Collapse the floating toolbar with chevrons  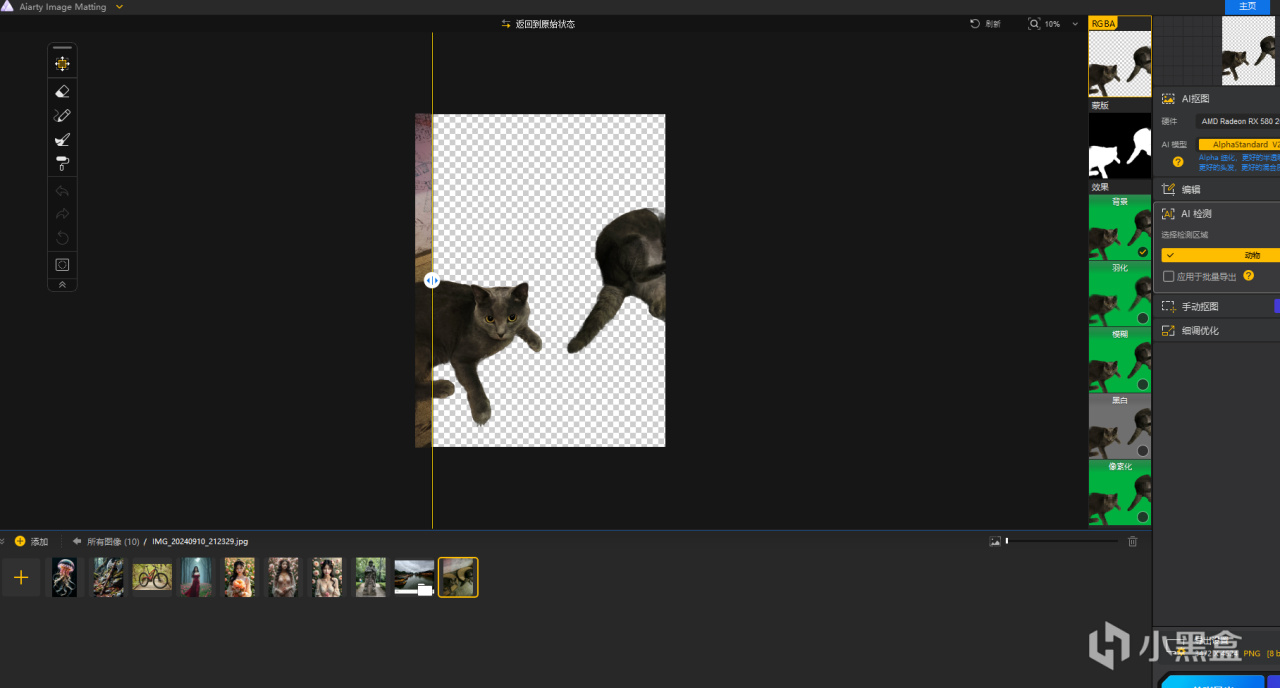pos(62,285)
